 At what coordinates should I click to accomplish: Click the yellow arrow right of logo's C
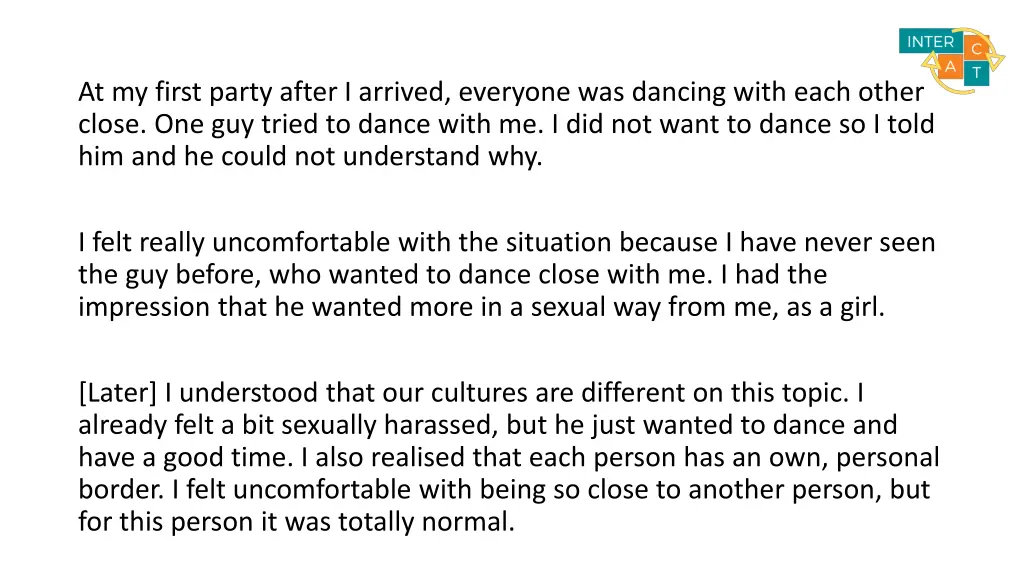click(x=997, y=61)
